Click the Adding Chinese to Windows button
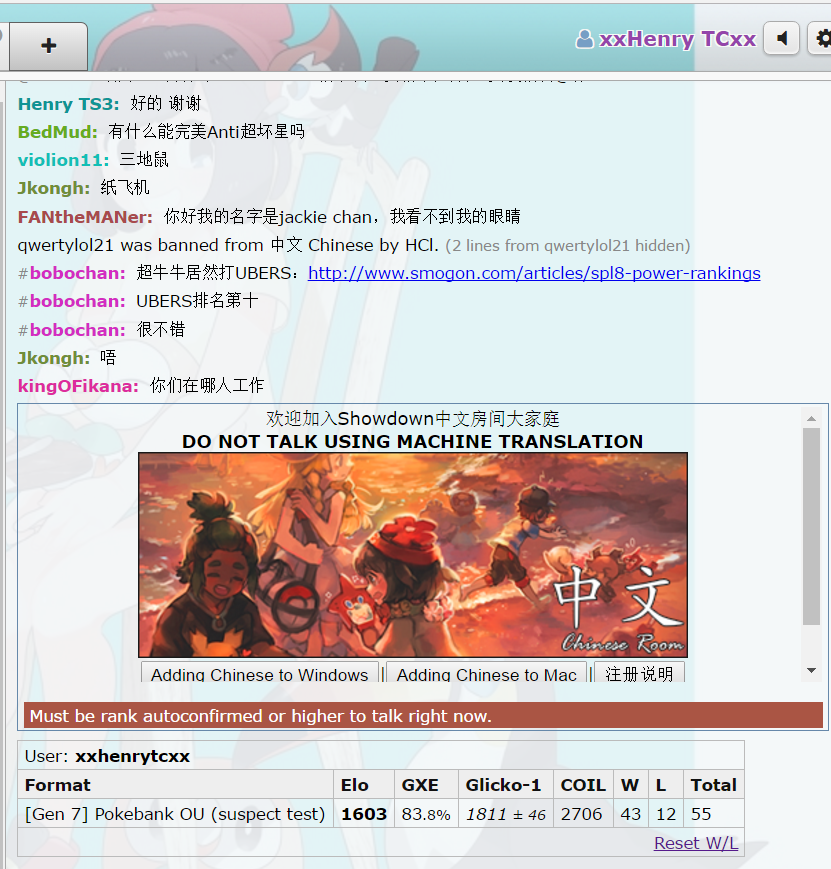 [x=259, y=673]
